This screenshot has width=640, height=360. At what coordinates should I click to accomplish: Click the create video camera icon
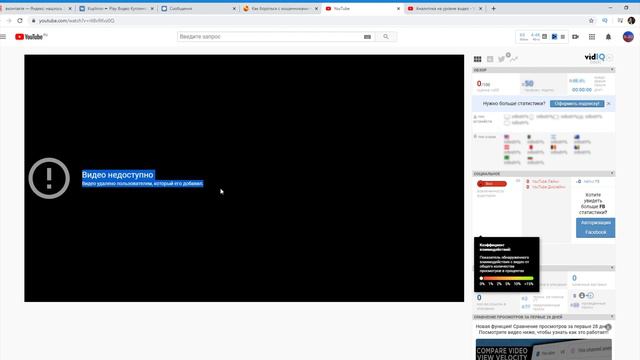[x=576, y=37]
